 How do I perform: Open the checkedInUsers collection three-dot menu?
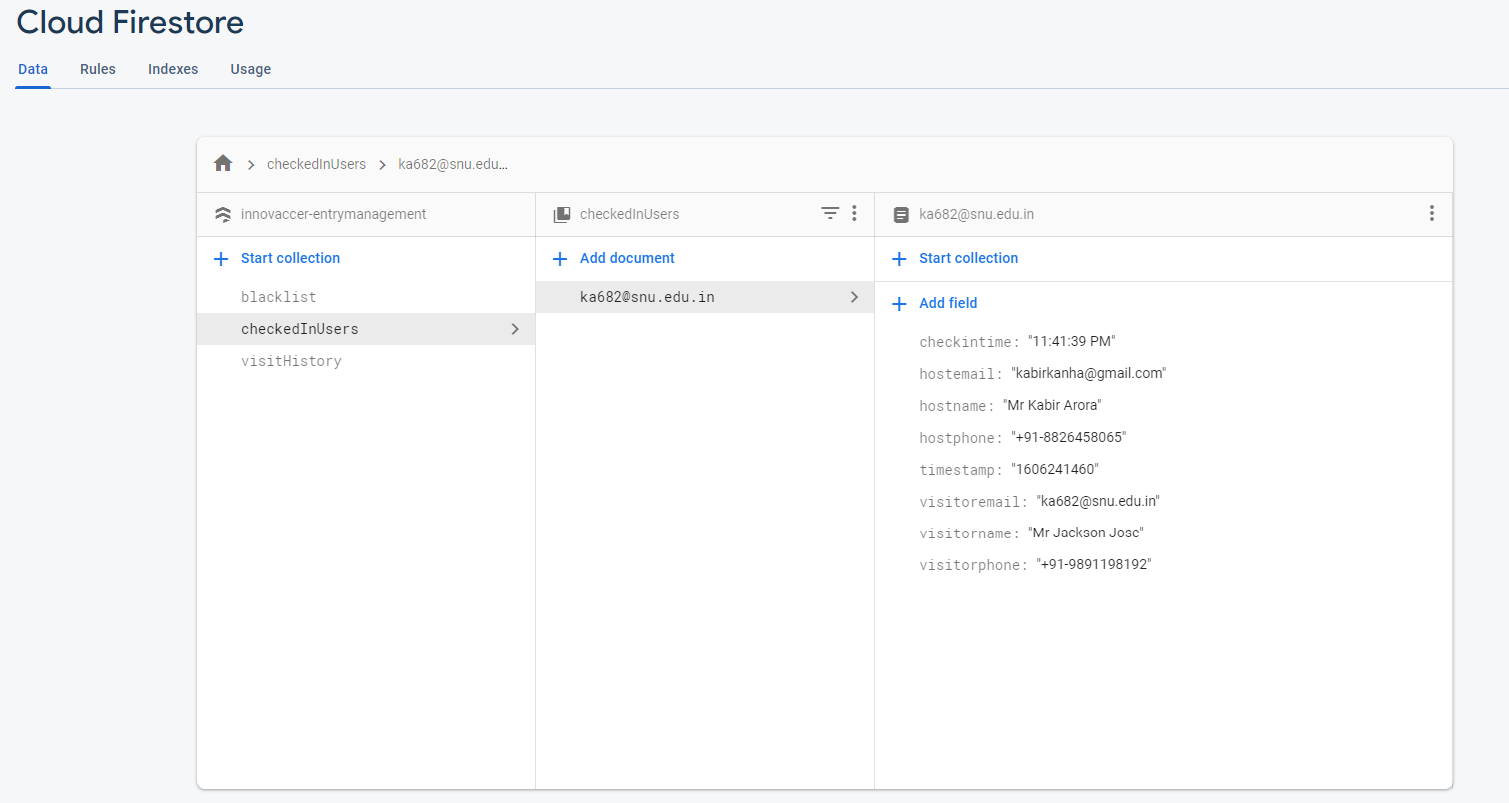click(x=854, y=213)
